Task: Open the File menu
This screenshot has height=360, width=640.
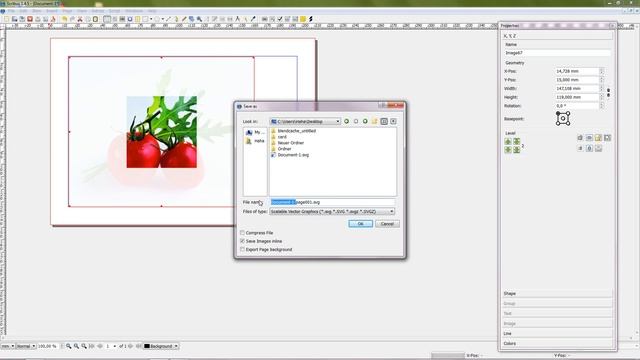Action: [x=11, y=11]
